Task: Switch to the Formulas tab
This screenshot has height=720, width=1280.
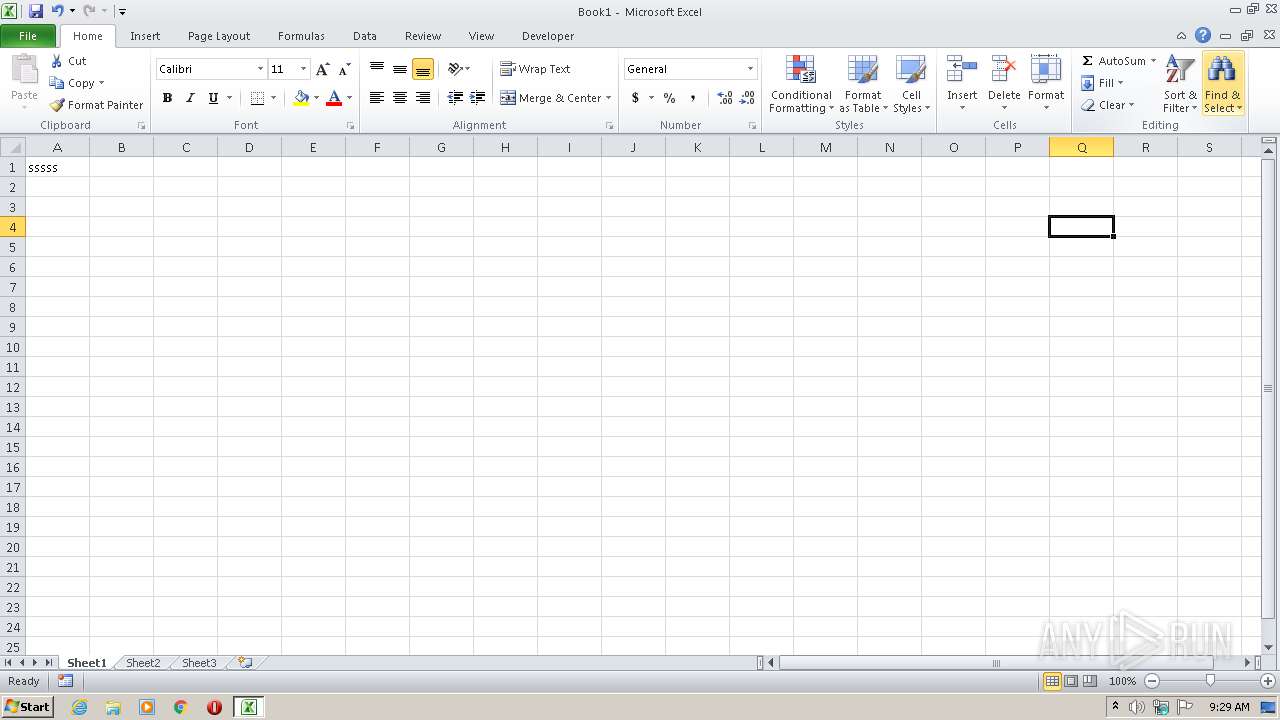Action: click(x=301, y=36)
